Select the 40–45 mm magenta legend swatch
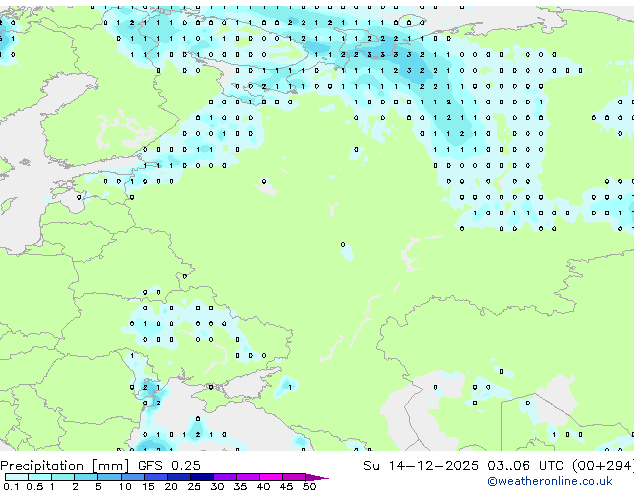The image size is (634, 490). click(271, 477)
